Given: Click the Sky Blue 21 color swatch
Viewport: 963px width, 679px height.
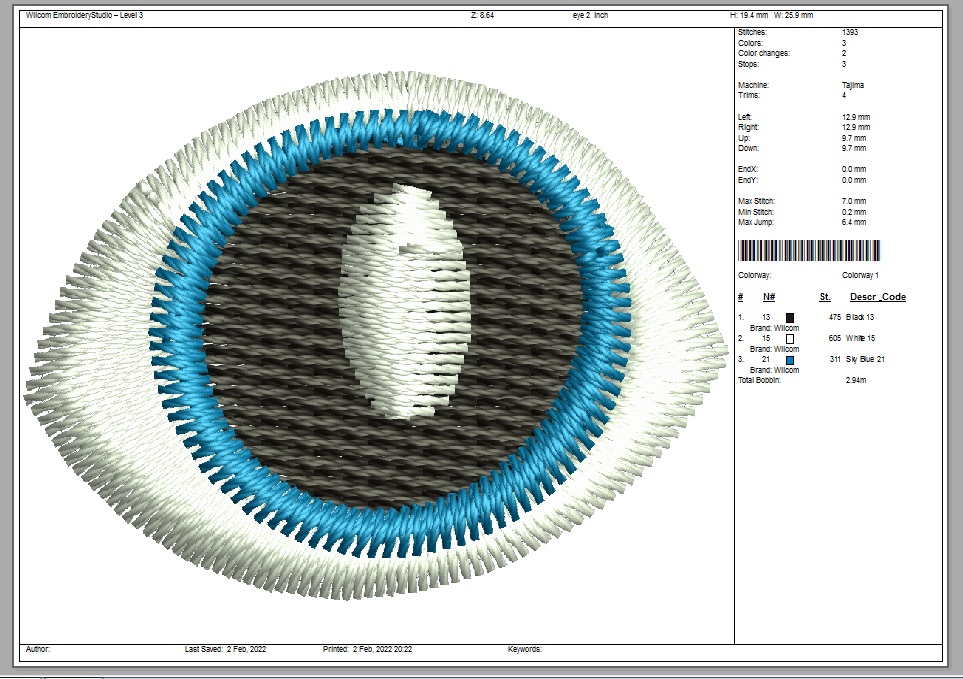Looking at the screenshot, I should (790, 360).
